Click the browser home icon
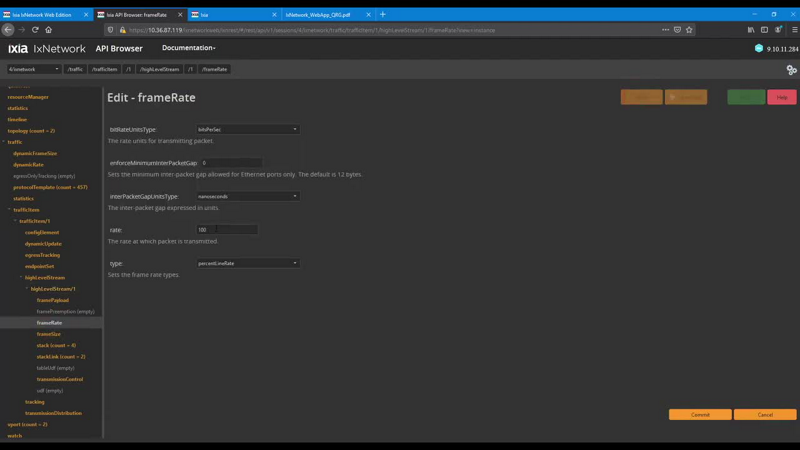Viewport: 800px width, 450px height. click(x=48, y=30)
